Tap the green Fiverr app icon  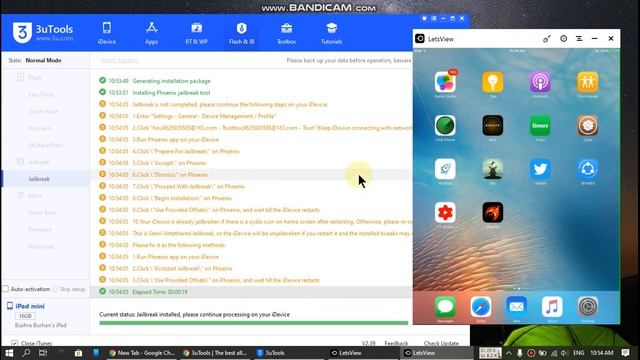[540, 126]
